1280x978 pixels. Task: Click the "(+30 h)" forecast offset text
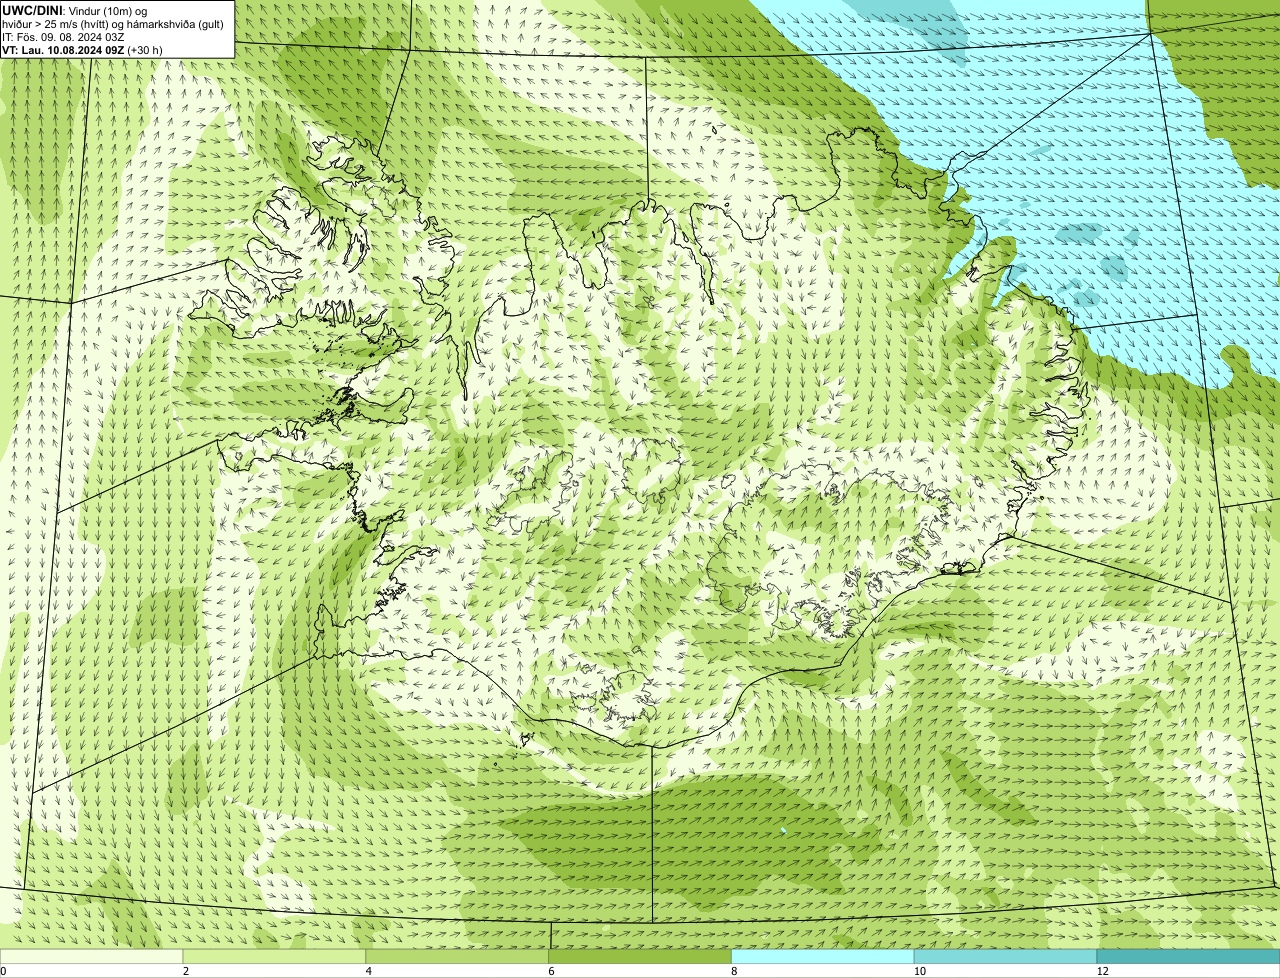(145, 50)
